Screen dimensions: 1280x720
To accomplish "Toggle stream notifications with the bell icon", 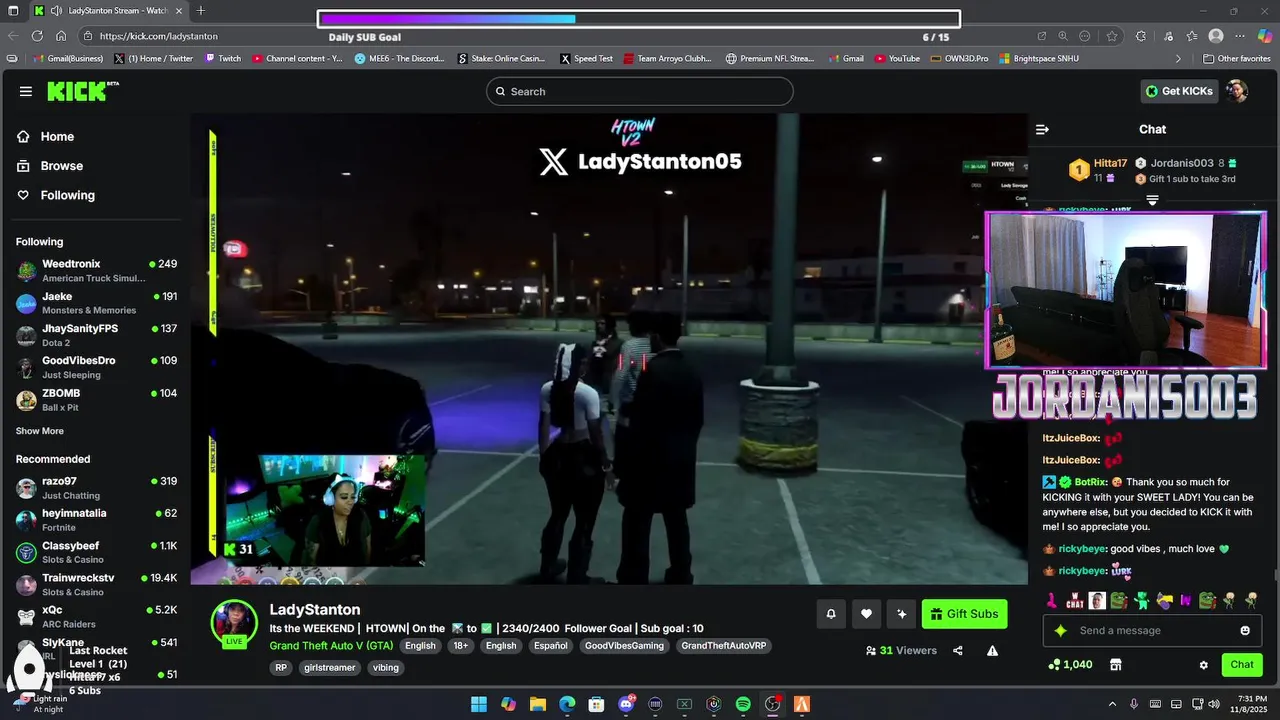I will click(x=830, y=614).
